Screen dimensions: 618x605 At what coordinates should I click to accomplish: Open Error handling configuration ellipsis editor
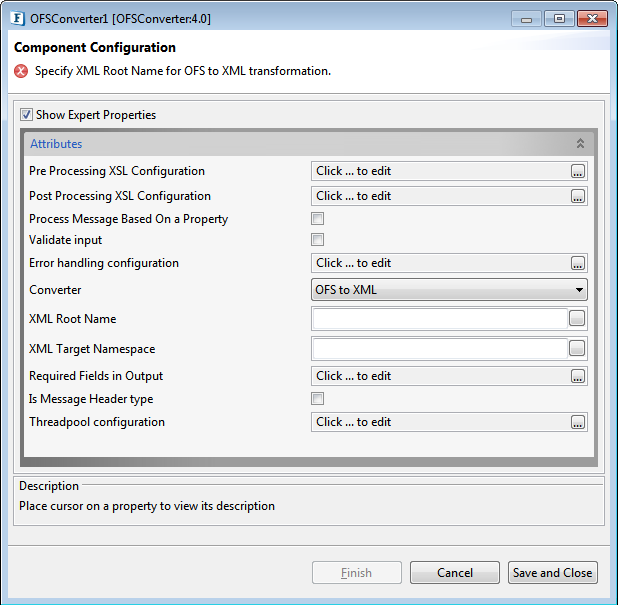pyautogui.click(x=577, y=263)
